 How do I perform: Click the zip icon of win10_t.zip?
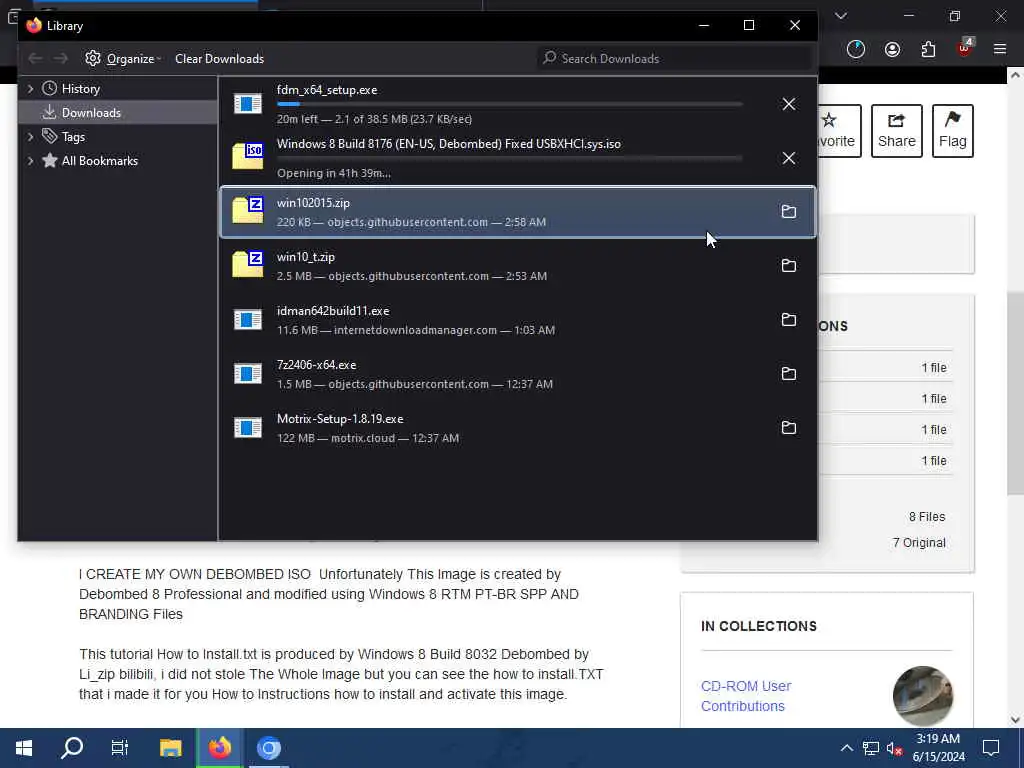tap(248, 264)
